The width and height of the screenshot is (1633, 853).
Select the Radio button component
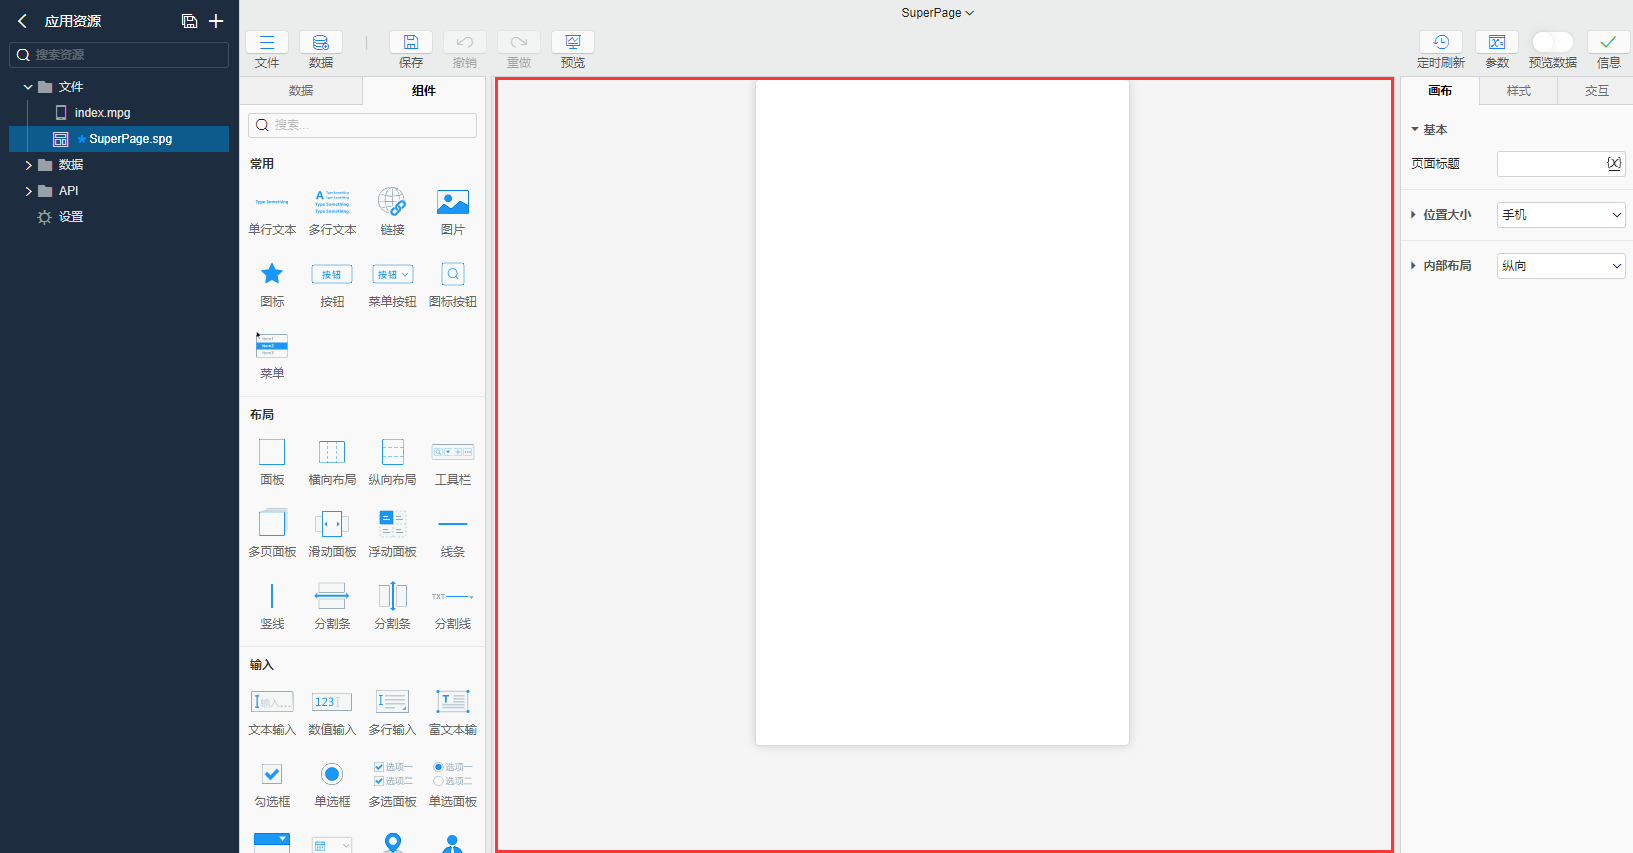(332, 775)
